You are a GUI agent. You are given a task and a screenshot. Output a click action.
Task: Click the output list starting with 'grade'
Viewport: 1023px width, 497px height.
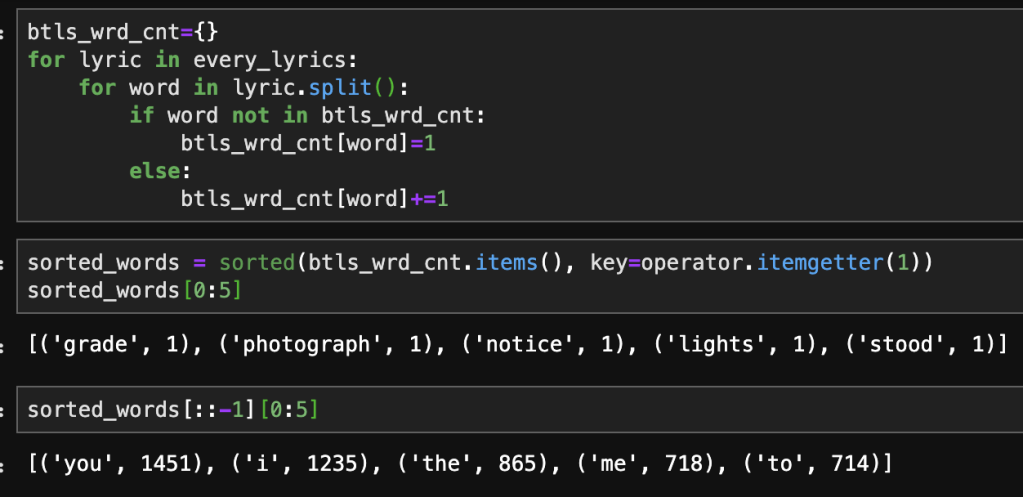517,345
